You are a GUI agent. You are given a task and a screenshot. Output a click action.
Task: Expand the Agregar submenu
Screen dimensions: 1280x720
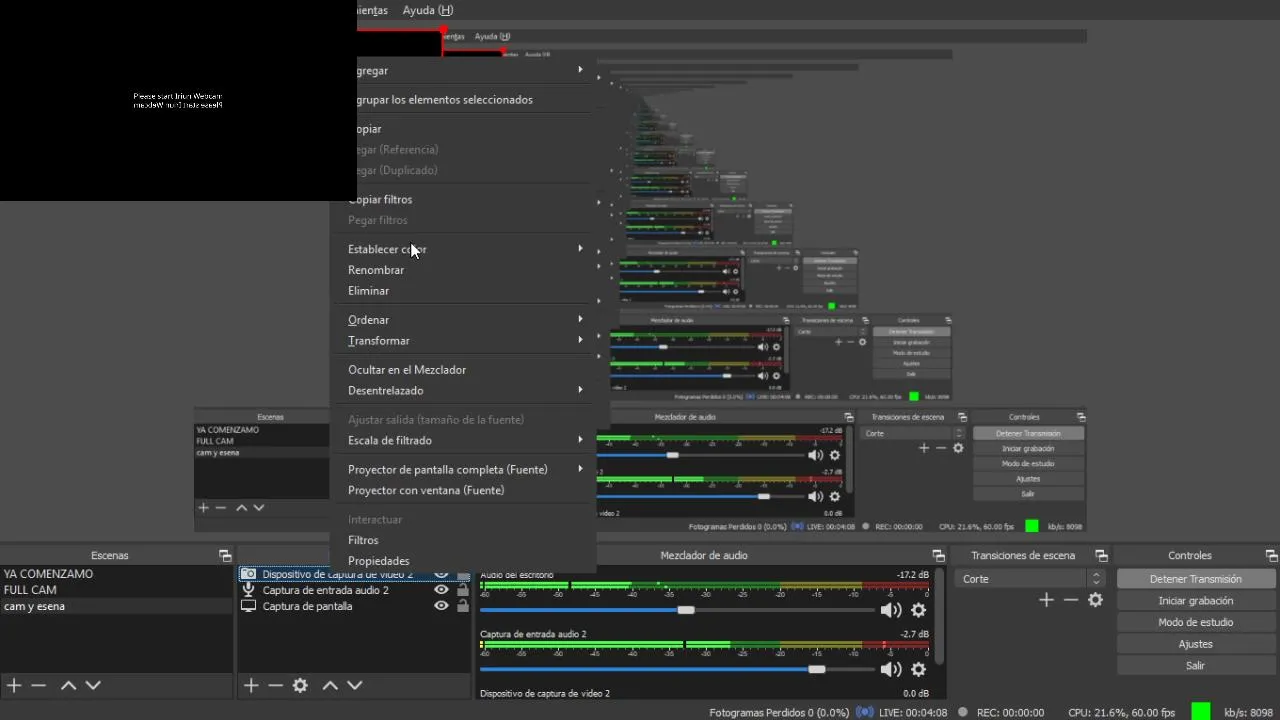click(580, 70)
